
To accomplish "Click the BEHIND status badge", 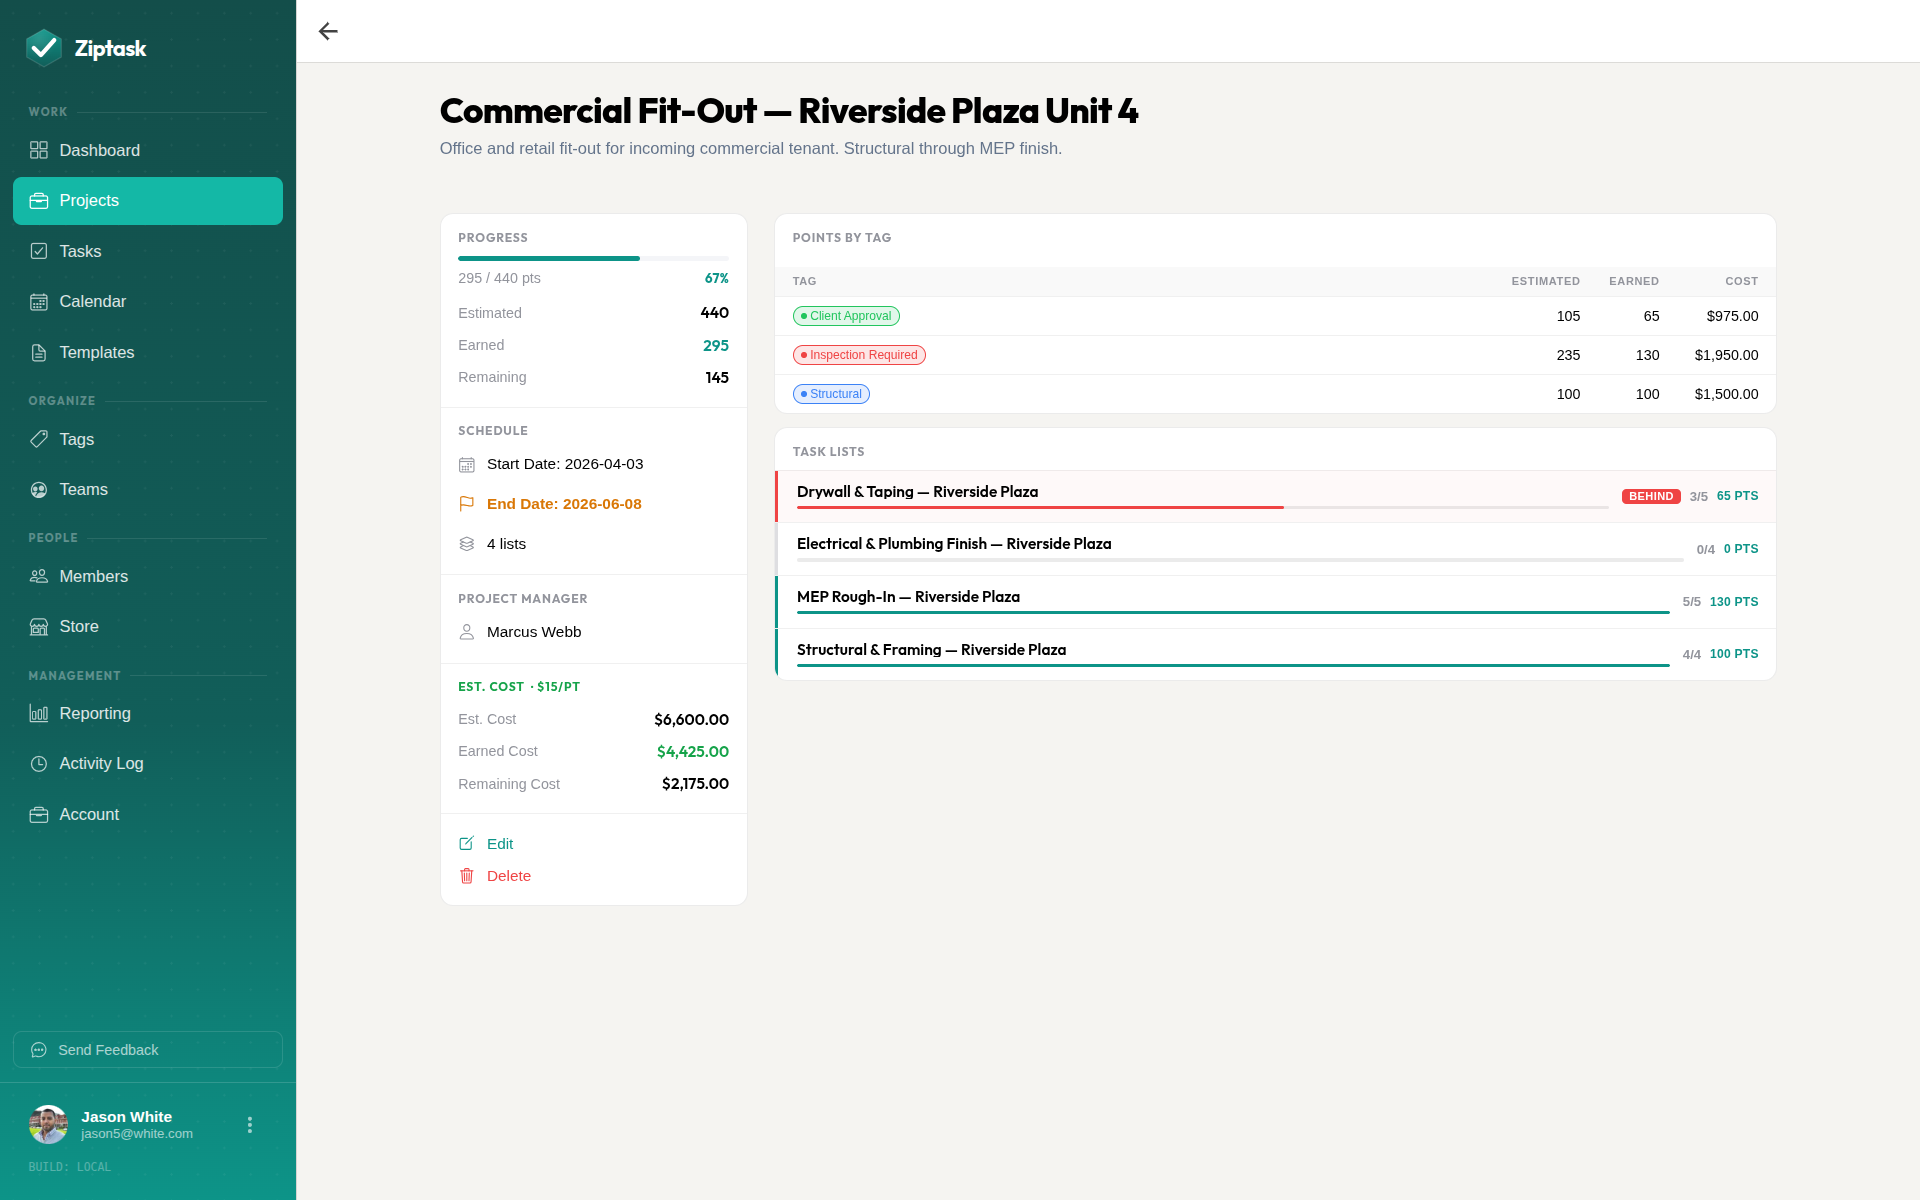I will [1651, 496].
